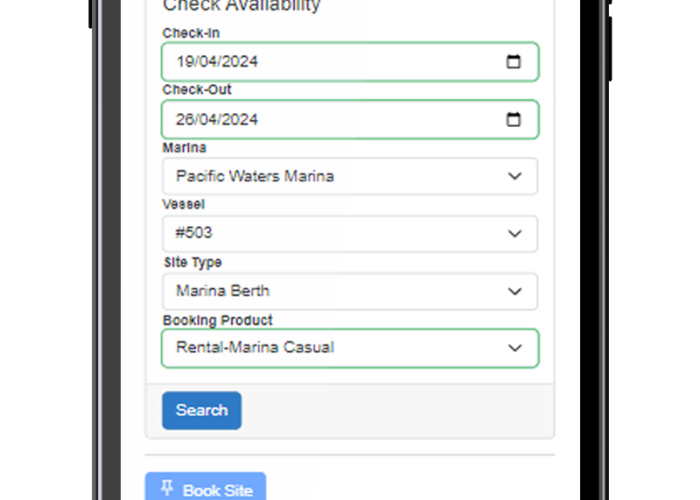Expand the Marina dropdown showing Pacific Waters Marina
Screen dimensions: 700x500
(350, 176)
